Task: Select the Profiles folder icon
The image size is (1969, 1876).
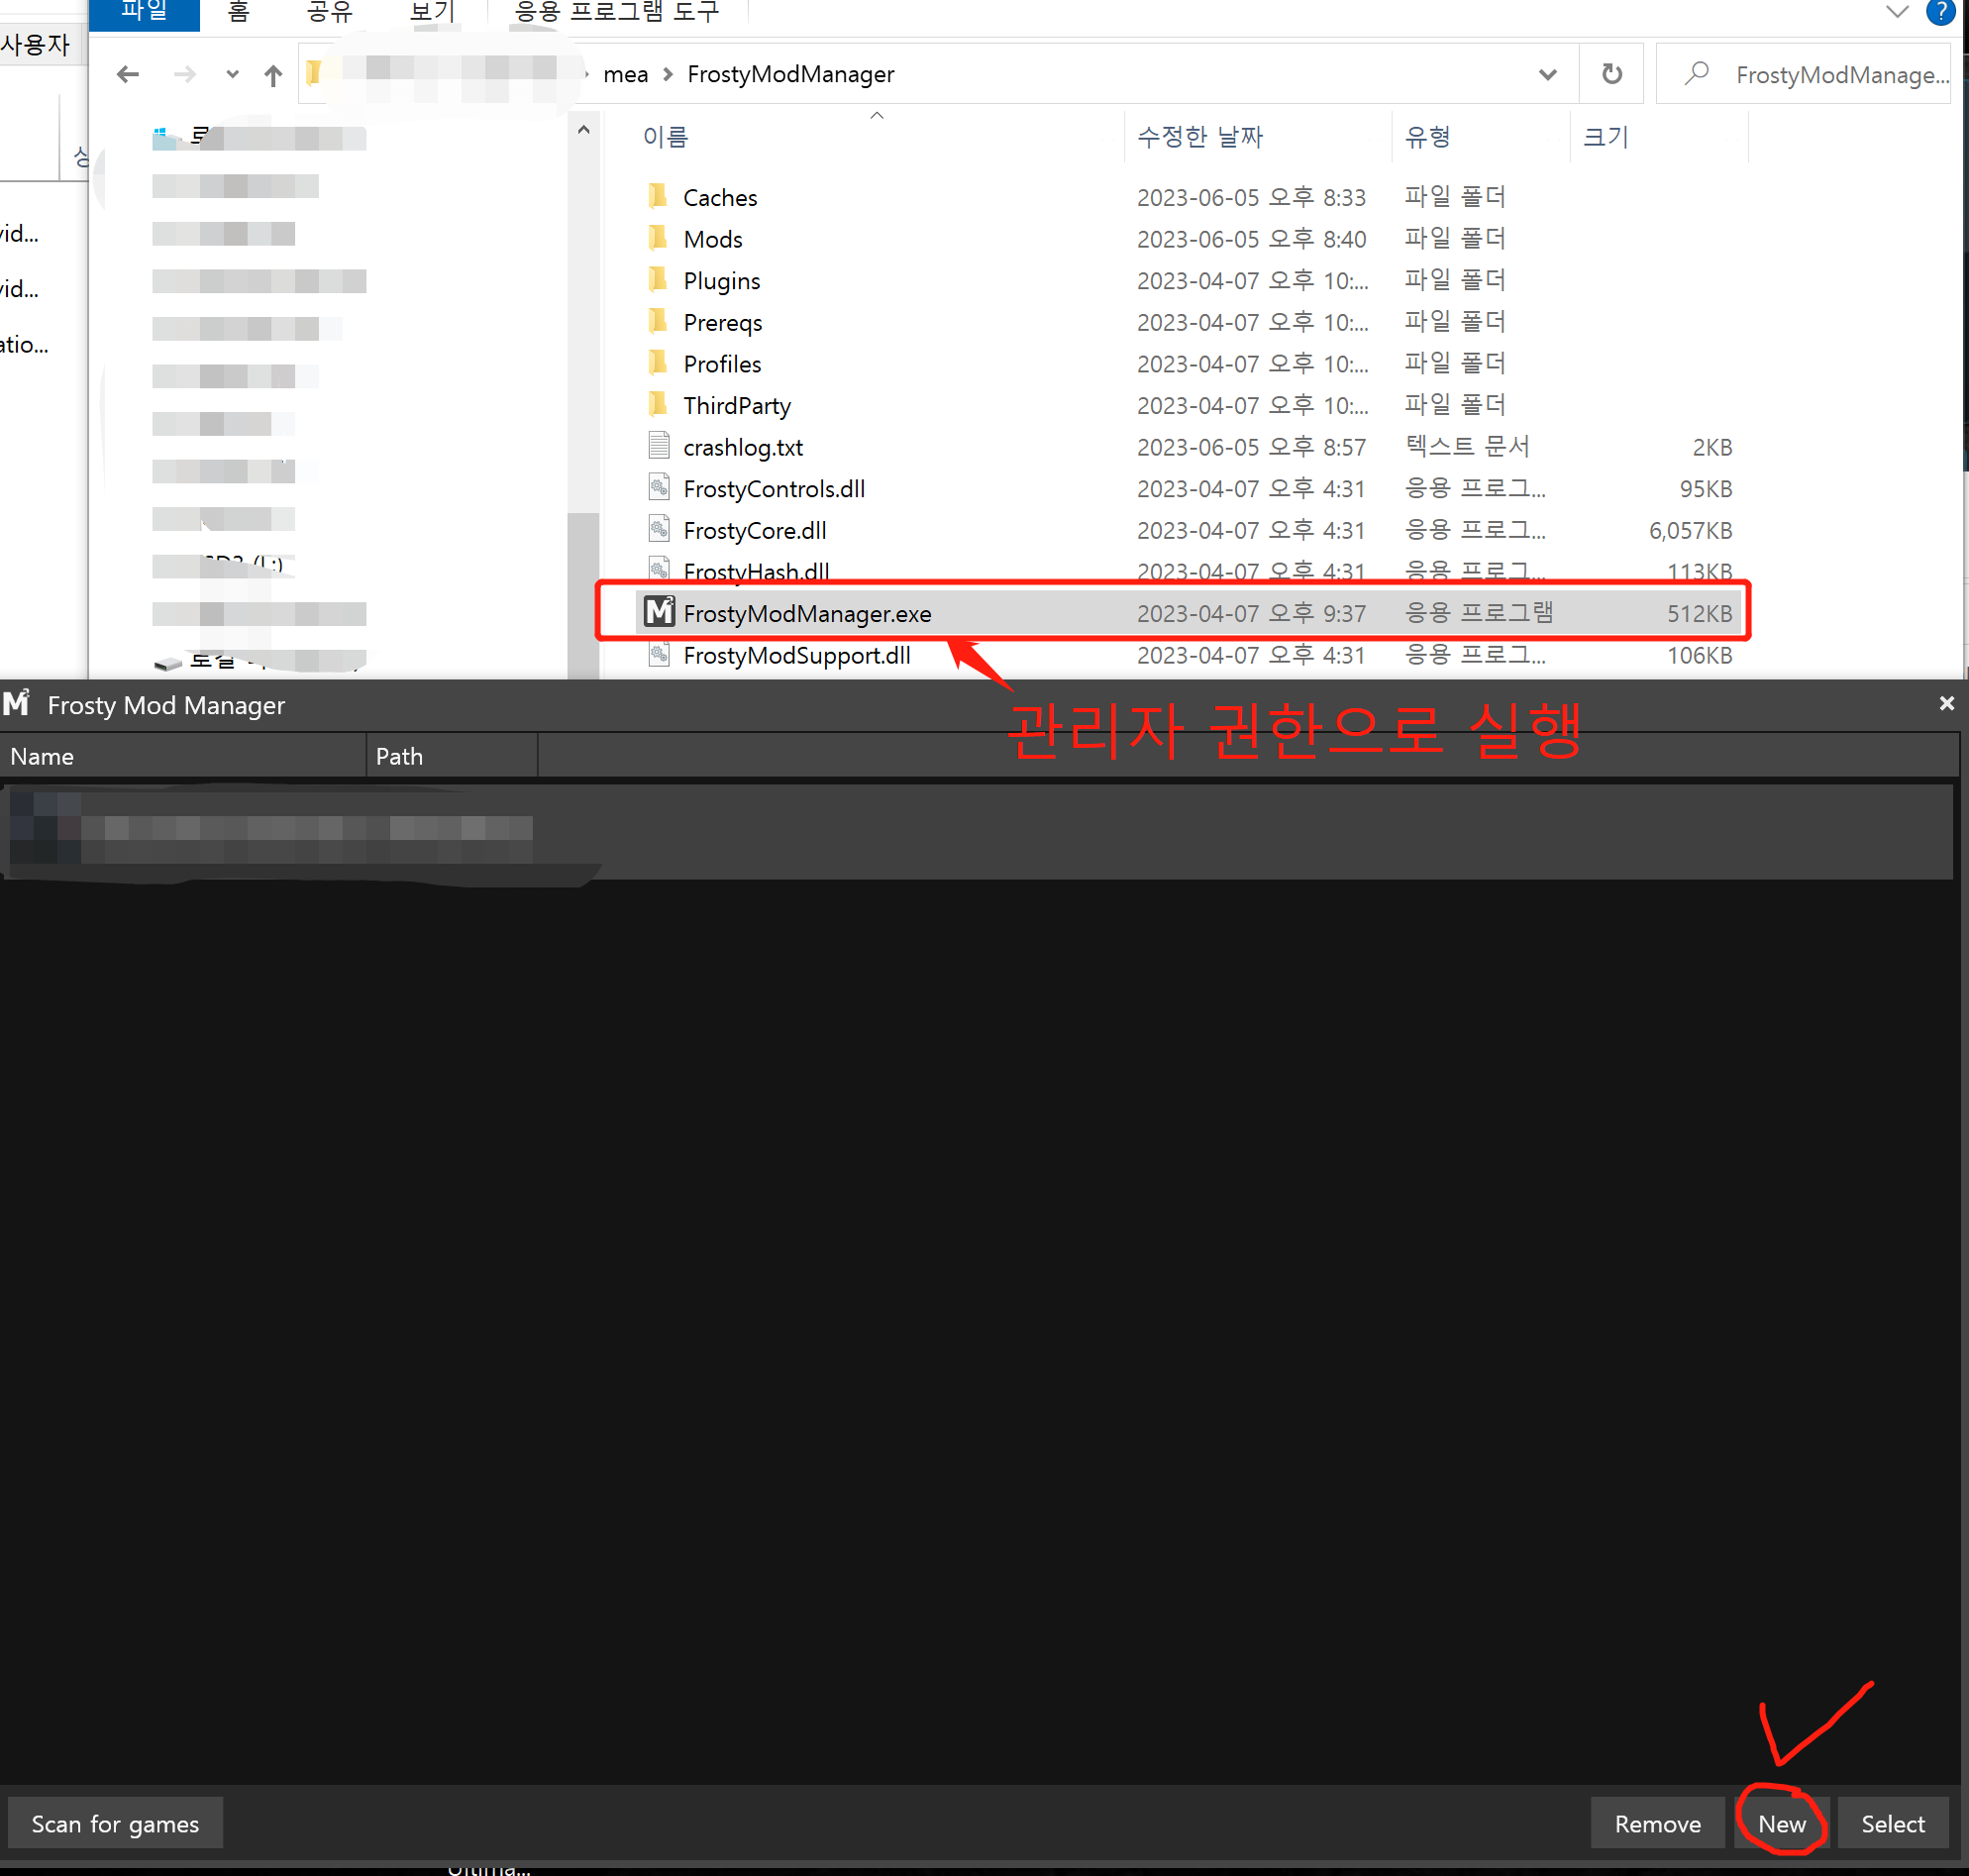Action: (658, 363)
